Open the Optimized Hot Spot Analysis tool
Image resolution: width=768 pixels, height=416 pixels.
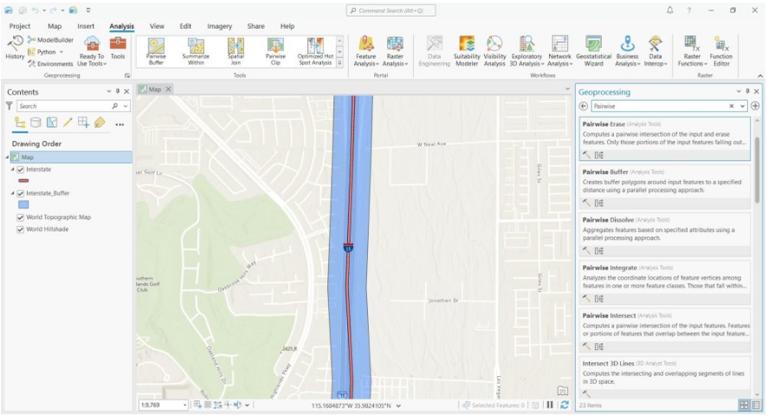[315, 51]
